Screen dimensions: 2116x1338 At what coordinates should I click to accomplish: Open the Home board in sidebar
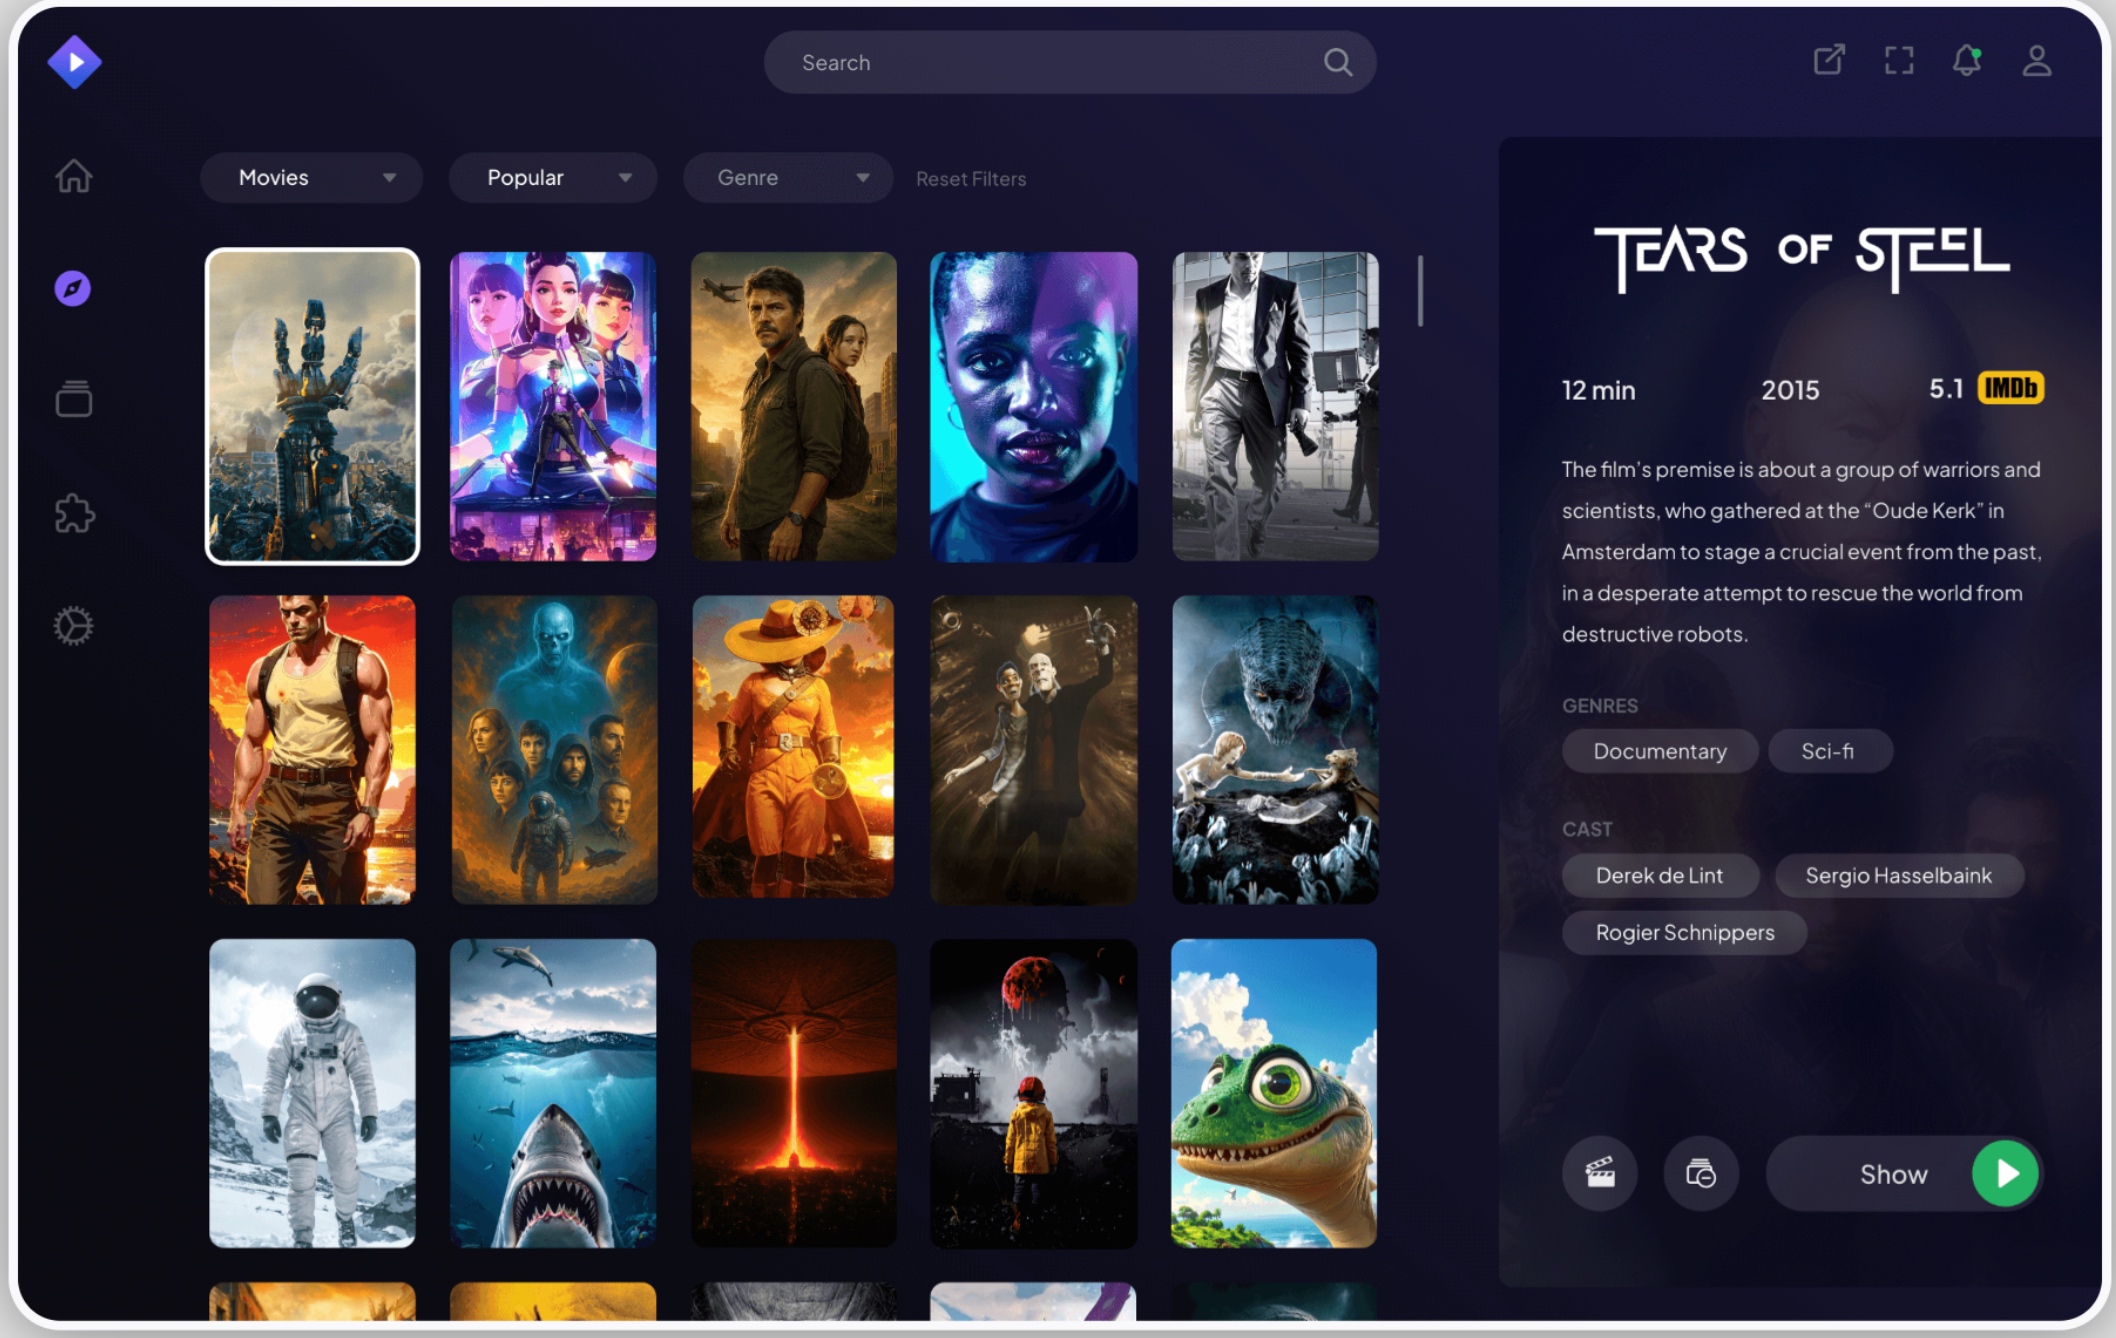tap(73, 176)
